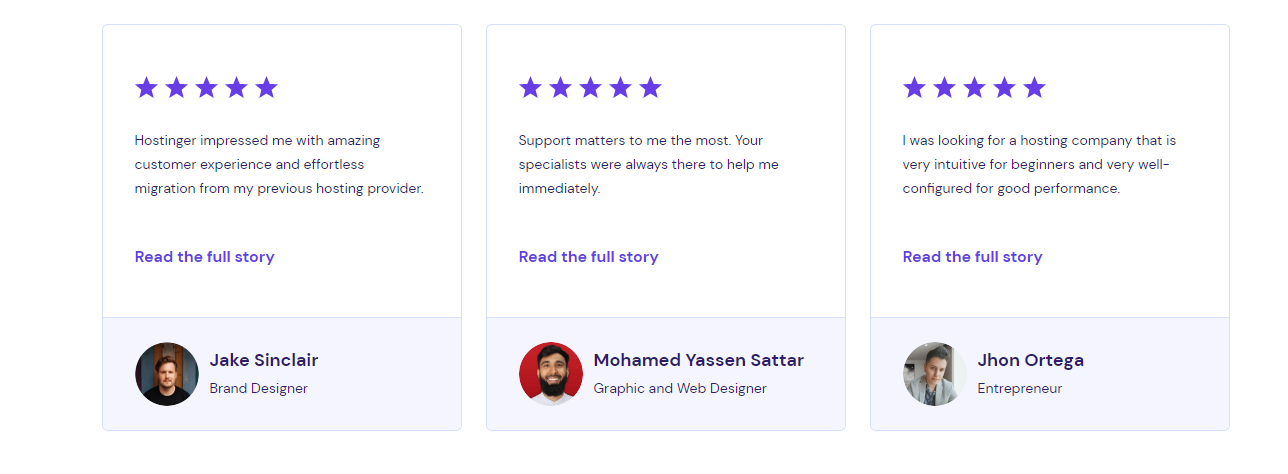Click third star in Mohamed Yassen Sattar's review
The width and height of the screenshot is (1288, 474).
[590, 88]
